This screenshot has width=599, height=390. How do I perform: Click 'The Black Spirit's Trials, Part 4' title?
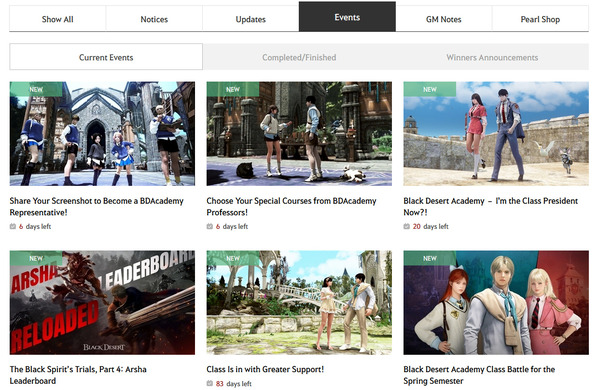click(78, 375)
